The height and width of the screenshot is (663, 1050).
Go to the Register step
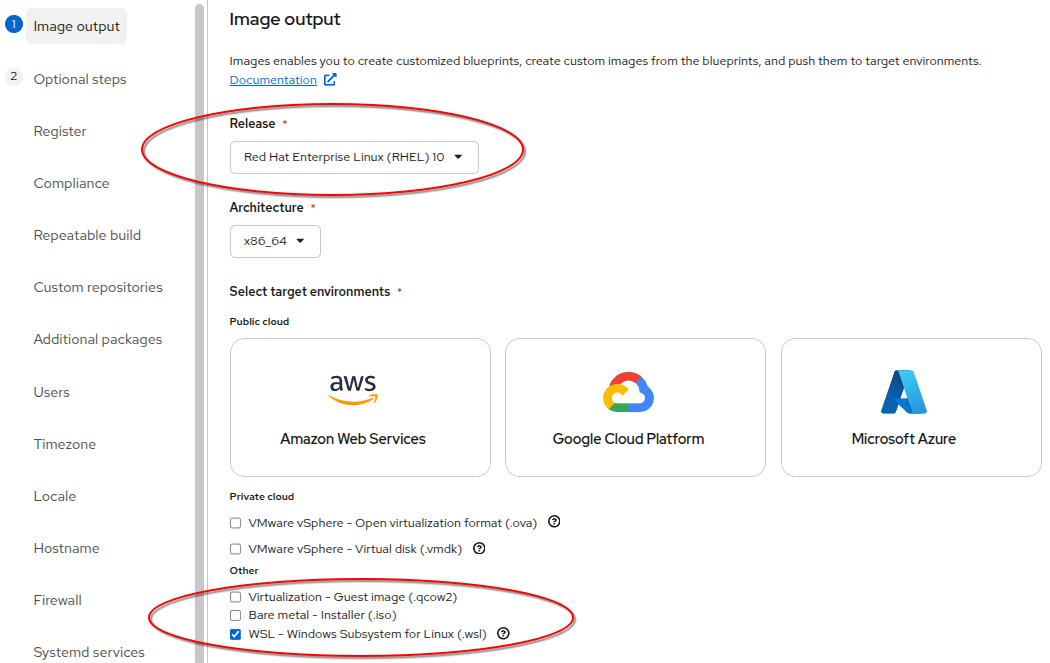(60, 131)
